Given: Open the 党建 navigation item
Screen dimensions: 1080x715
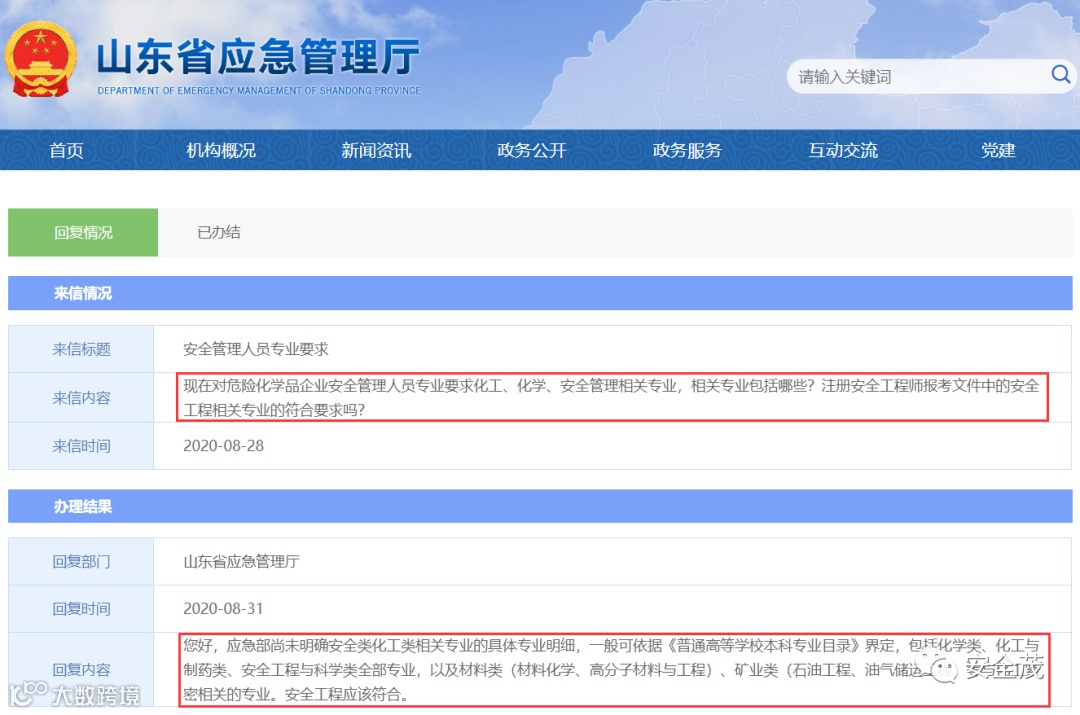Looking at the screenshot, I should pyautogui.click(x=998, y=150).
